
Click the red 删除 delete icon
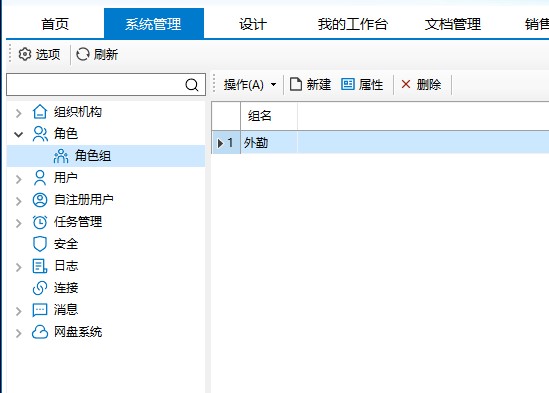pyautogui.click(x=406, y=84)
